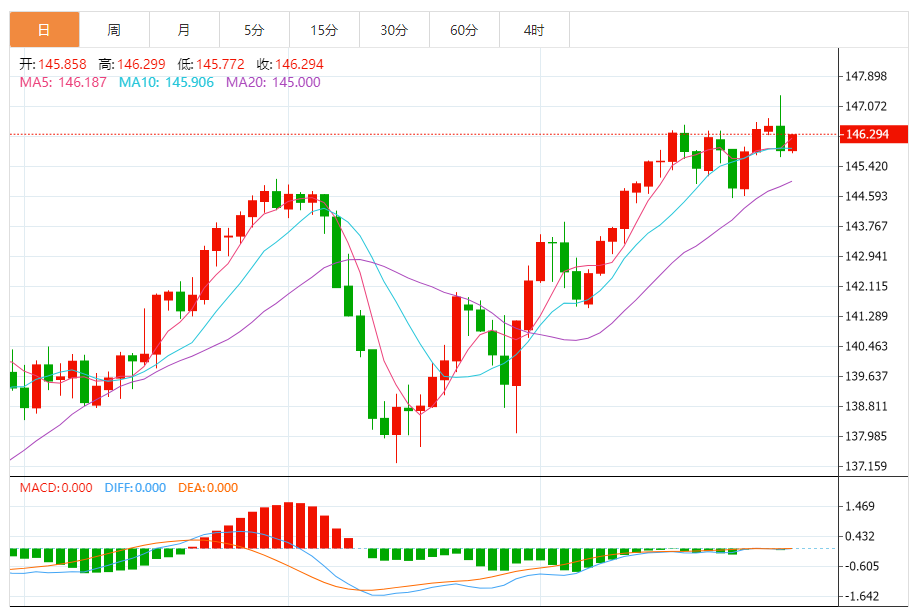Switch to the 月 monthly tab
Screen dimensions: 911x607
pyautogui.click(x=184, y=30)
